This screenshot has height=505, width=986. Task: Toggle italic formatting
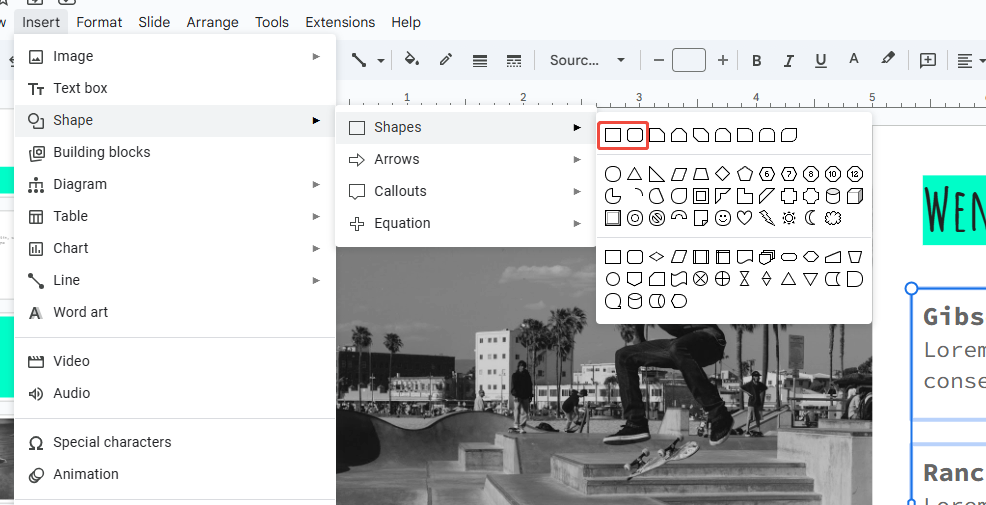[x=788, y=60]
